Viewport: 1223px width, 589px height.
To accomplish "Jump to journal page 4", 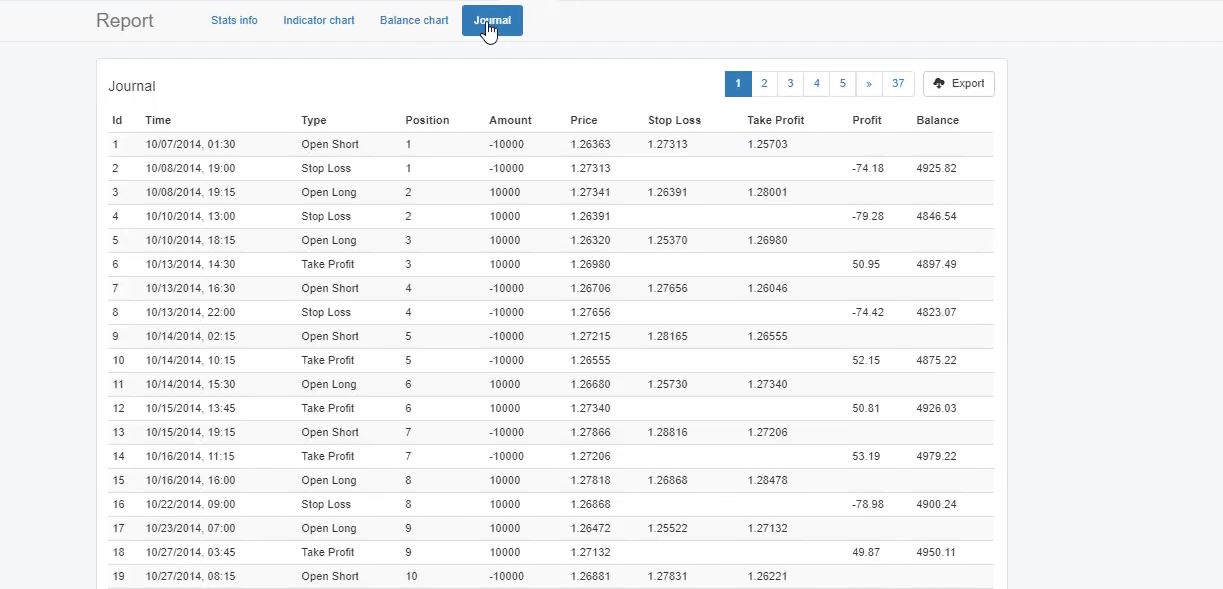I will click(816, 84).
